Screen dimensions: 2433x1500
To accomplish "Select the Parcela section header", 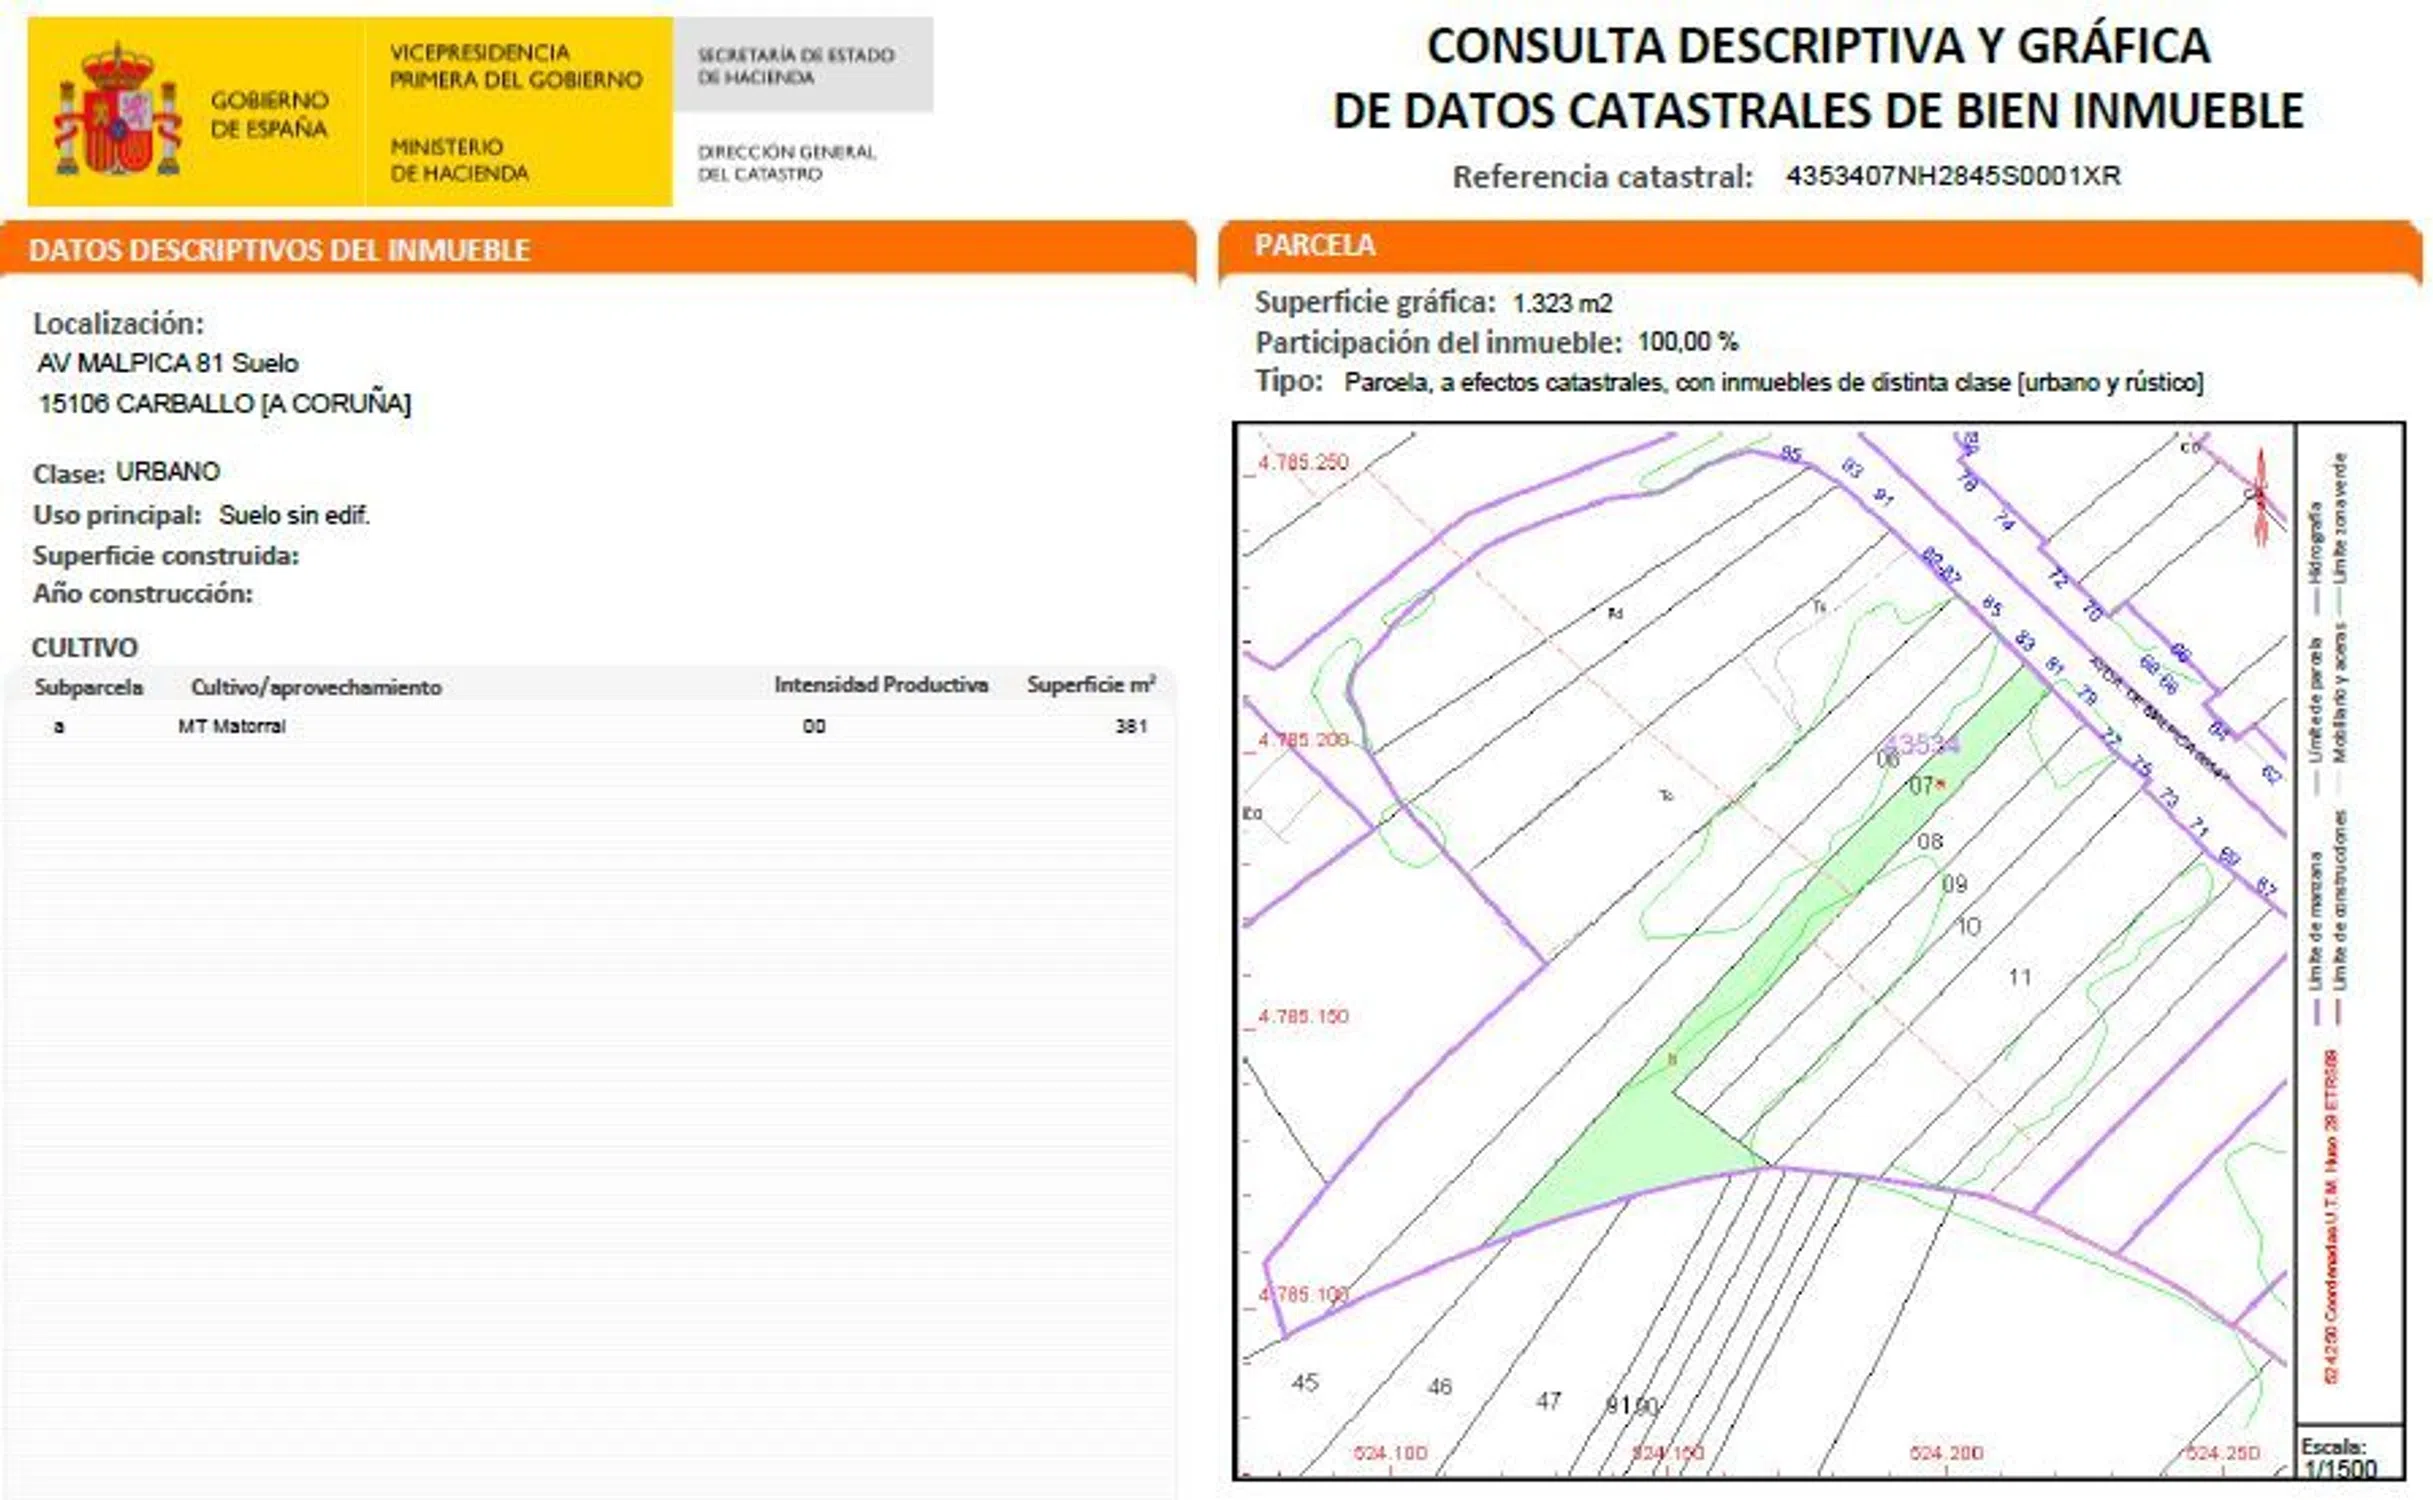I will click(x=1315, y=246).
